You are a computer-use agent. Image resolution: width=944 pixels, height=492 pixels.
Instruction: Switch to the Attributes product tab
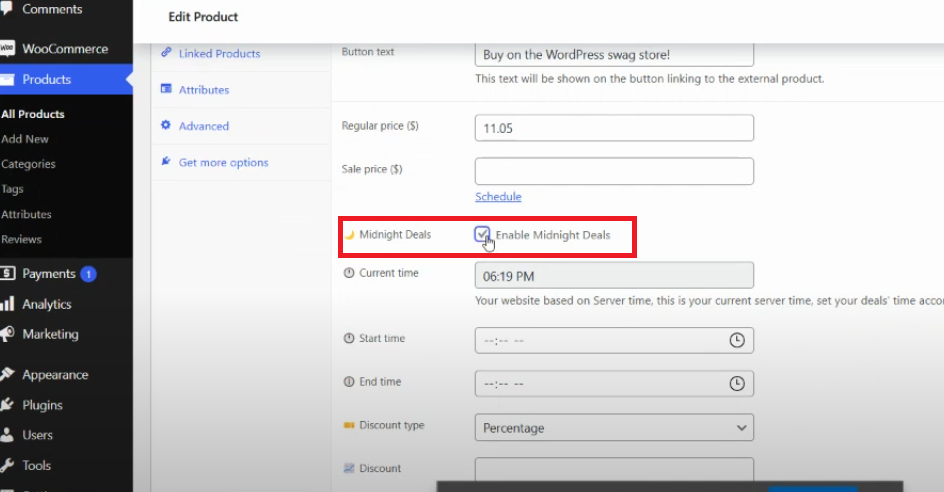(204, 90)
